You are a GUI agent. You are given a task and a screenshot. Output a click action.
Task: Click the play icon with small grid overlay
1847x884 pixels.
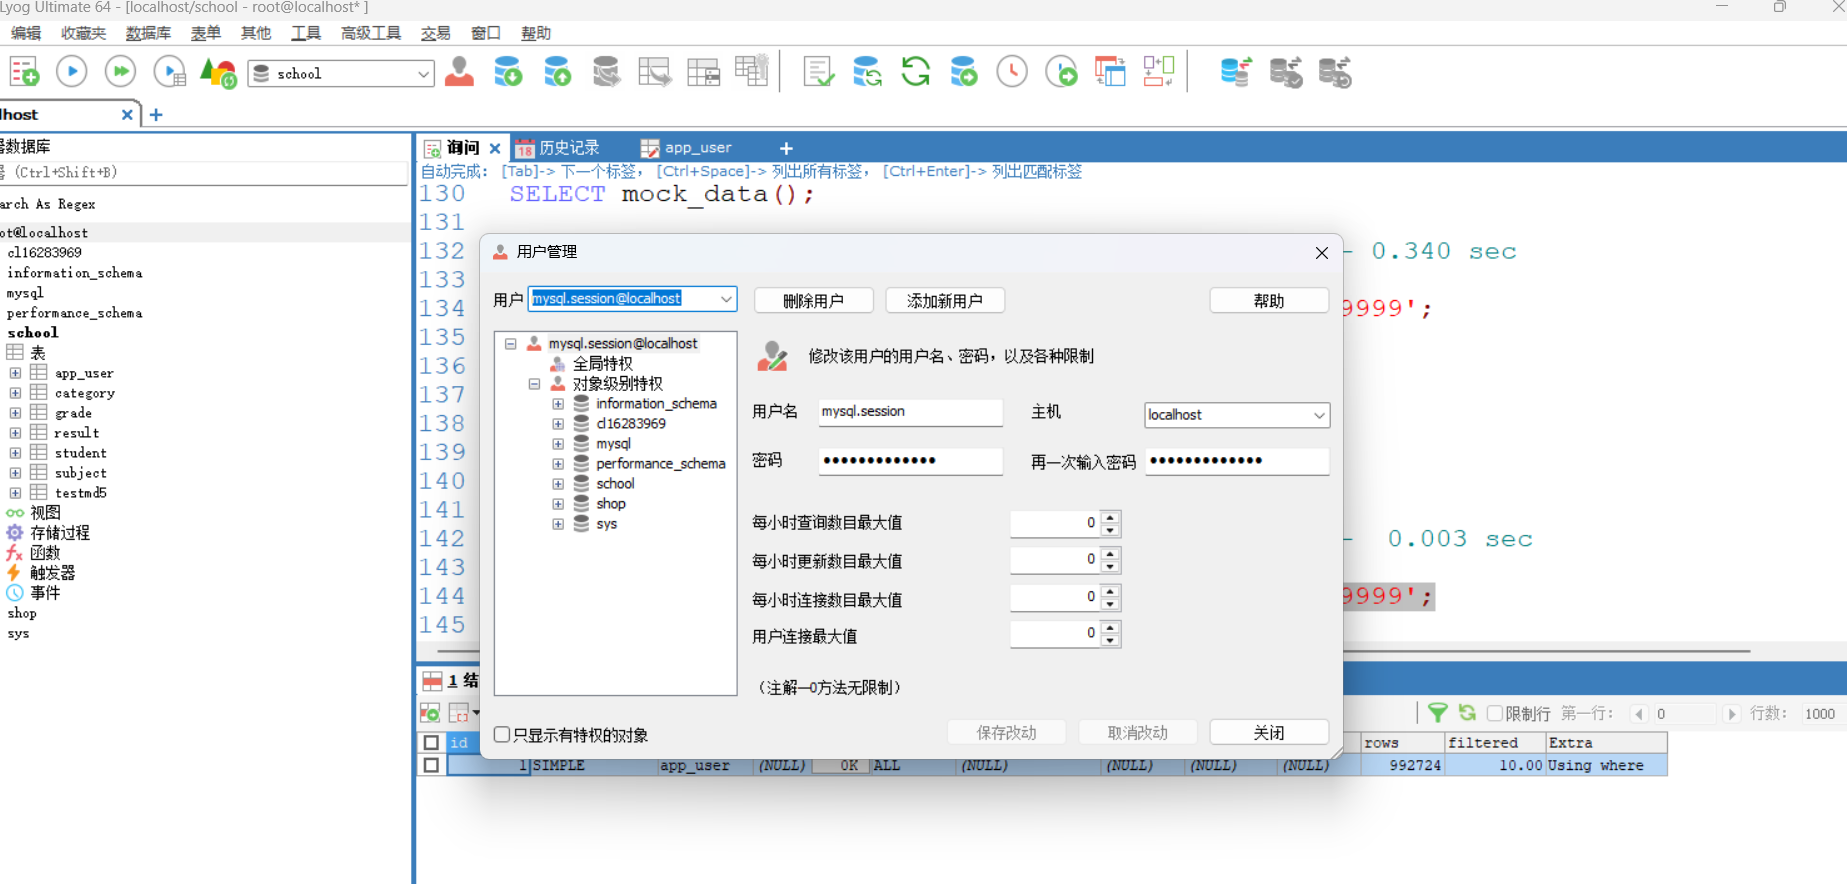click(170, 72)
